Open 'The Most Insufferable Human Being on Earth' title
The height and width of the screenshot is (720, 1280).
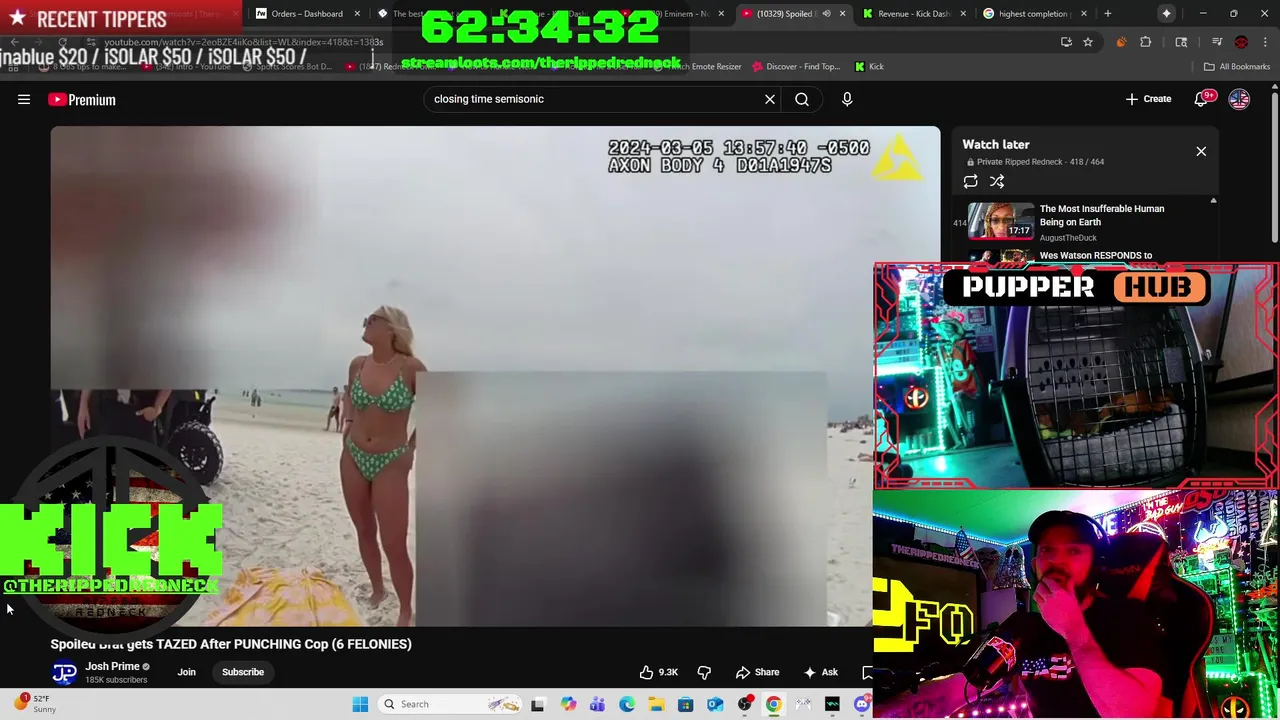[1102, 215]
